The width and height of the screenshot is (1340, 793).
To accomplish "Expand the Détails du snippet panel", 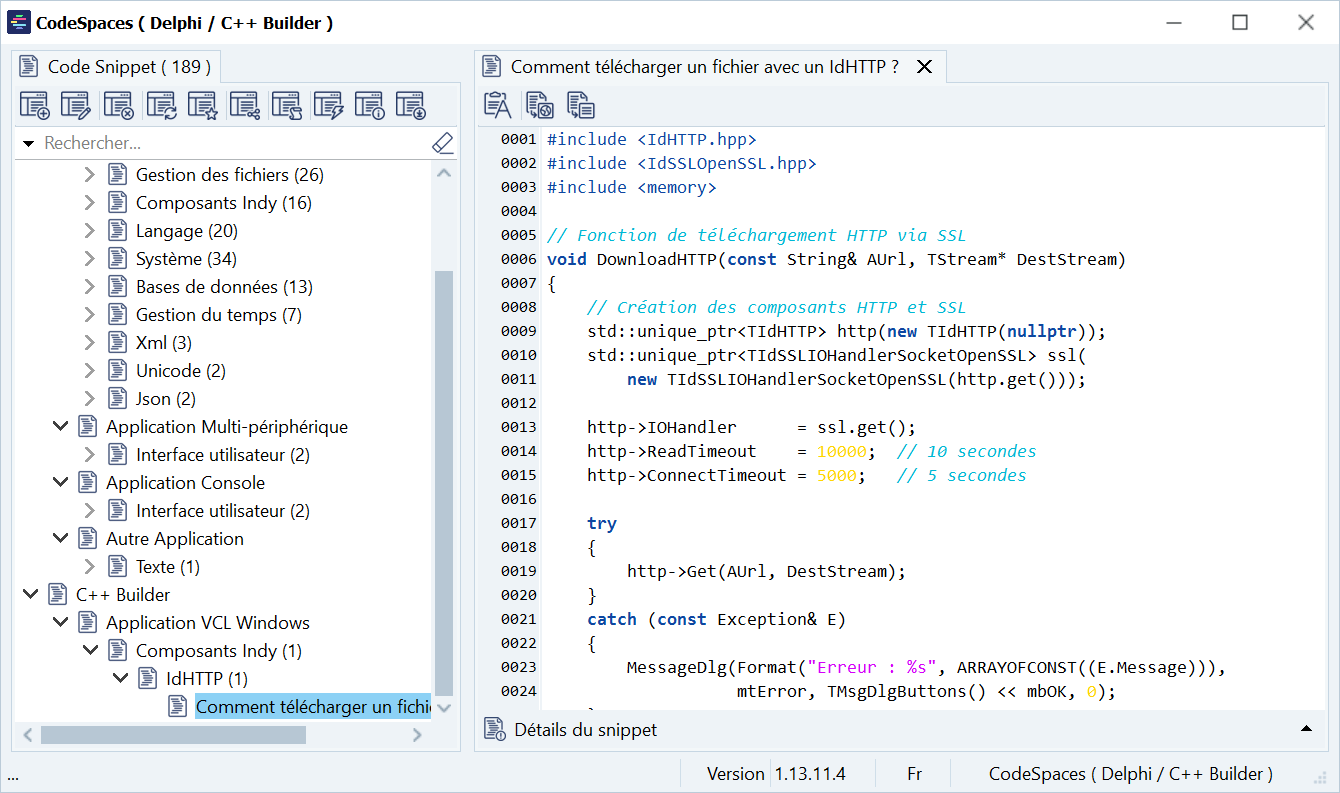I will (1305, 729).
